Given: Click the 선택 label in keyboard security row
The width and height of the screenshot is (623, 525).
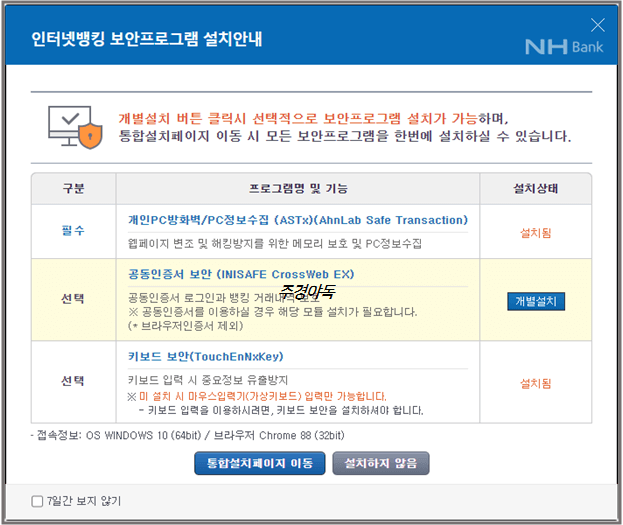Looking at the screenshot, I should [x=73, y=381].
